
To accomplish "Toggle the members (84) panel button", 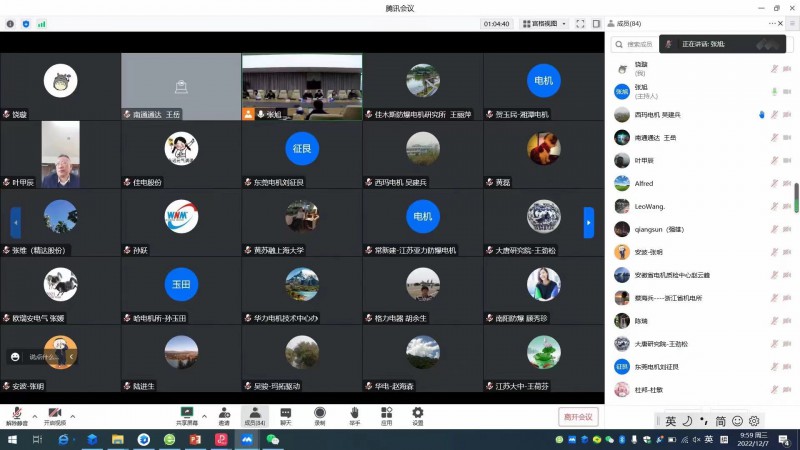I will (255, 416).
